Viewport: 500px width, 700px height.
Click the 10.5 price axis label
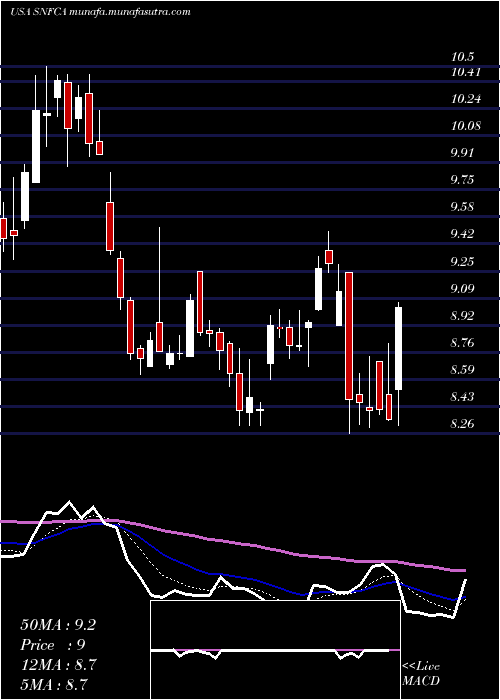[462, 57]
